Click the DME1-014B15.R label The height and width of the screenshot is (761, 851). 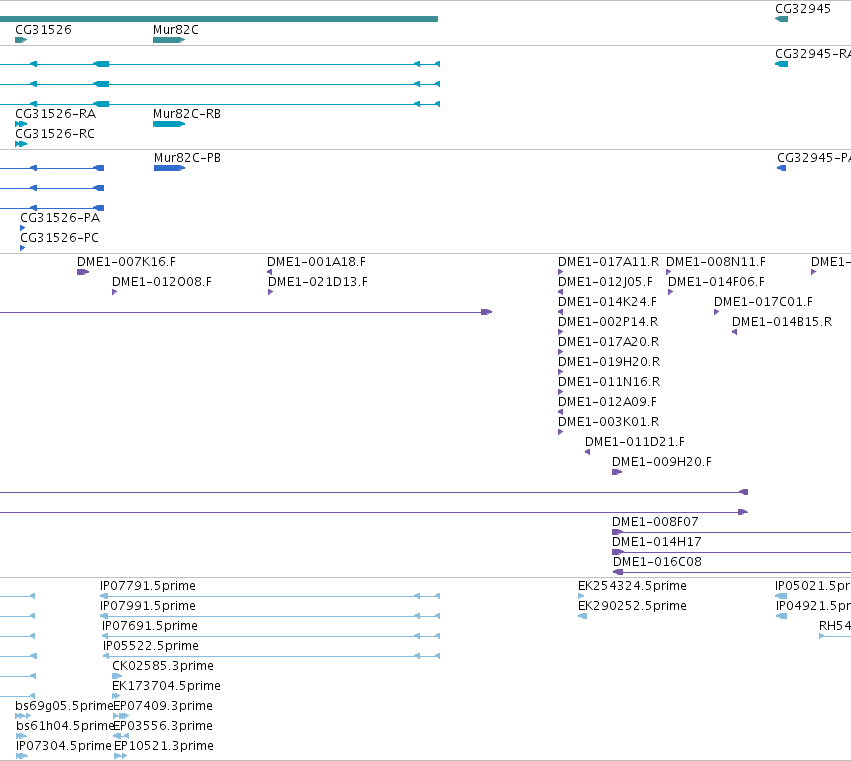[x=782, y=322]
